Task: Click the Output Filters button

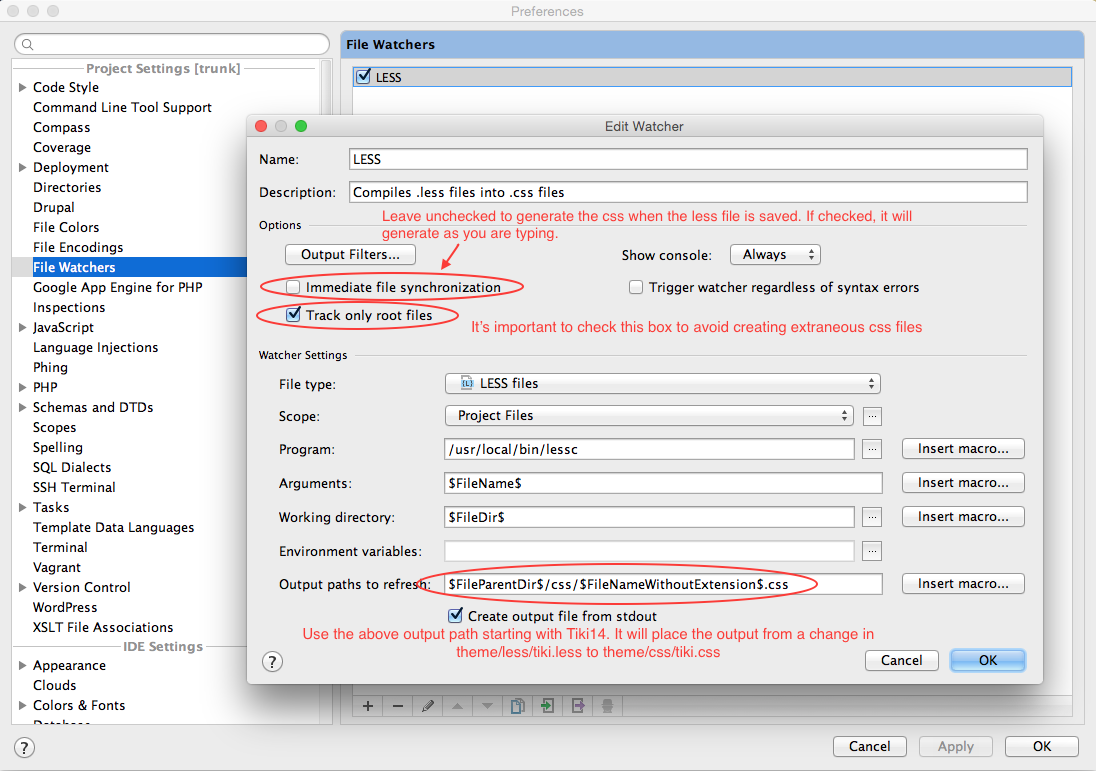Action: click(350, 254)
